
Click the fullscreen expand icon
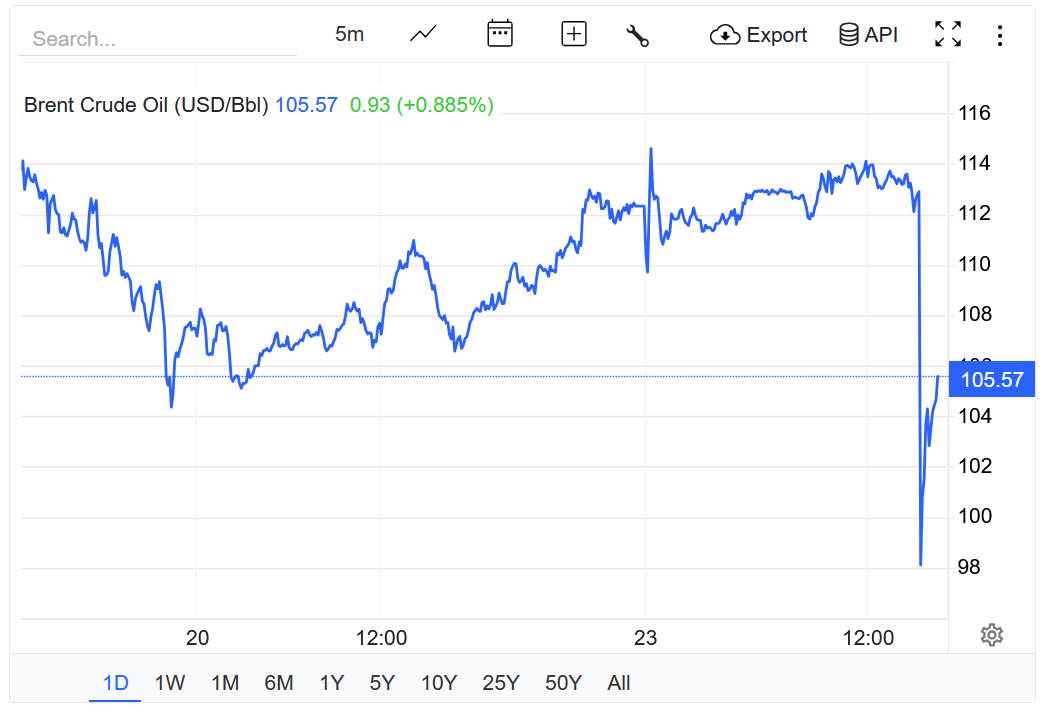[948, 34]
